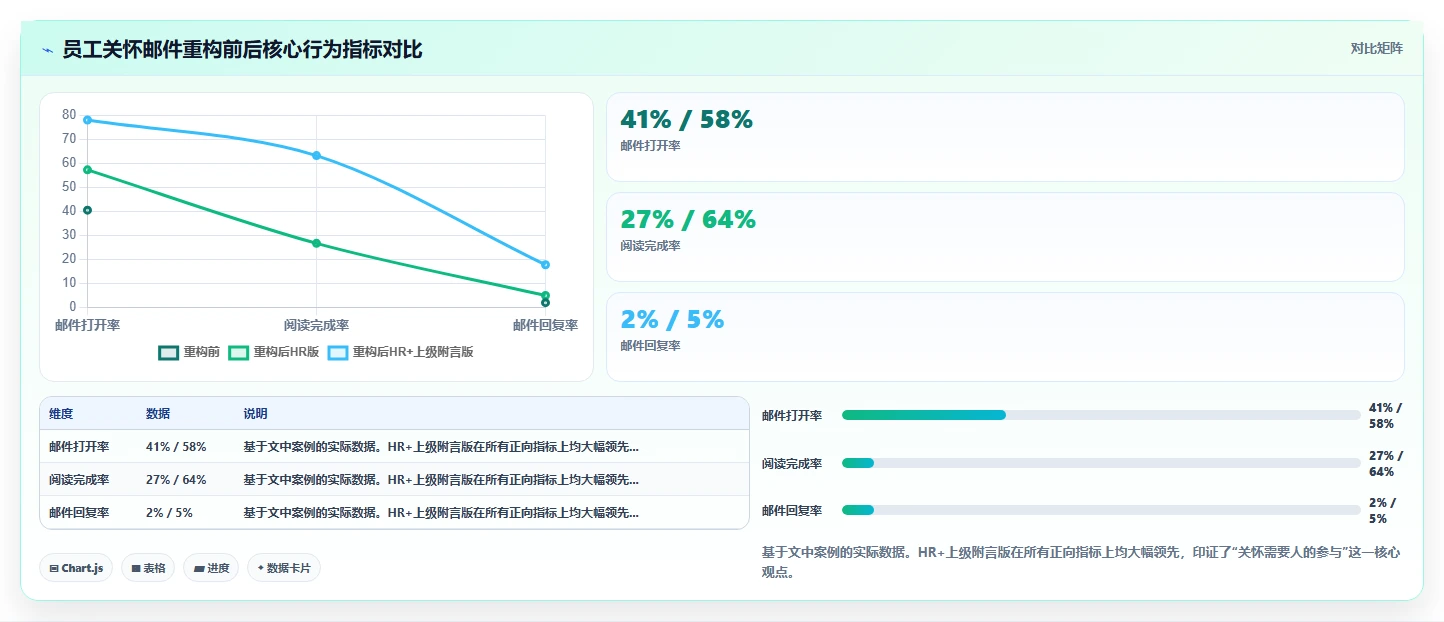
Task: Click the 说明 column header
Action: [255, 414]
